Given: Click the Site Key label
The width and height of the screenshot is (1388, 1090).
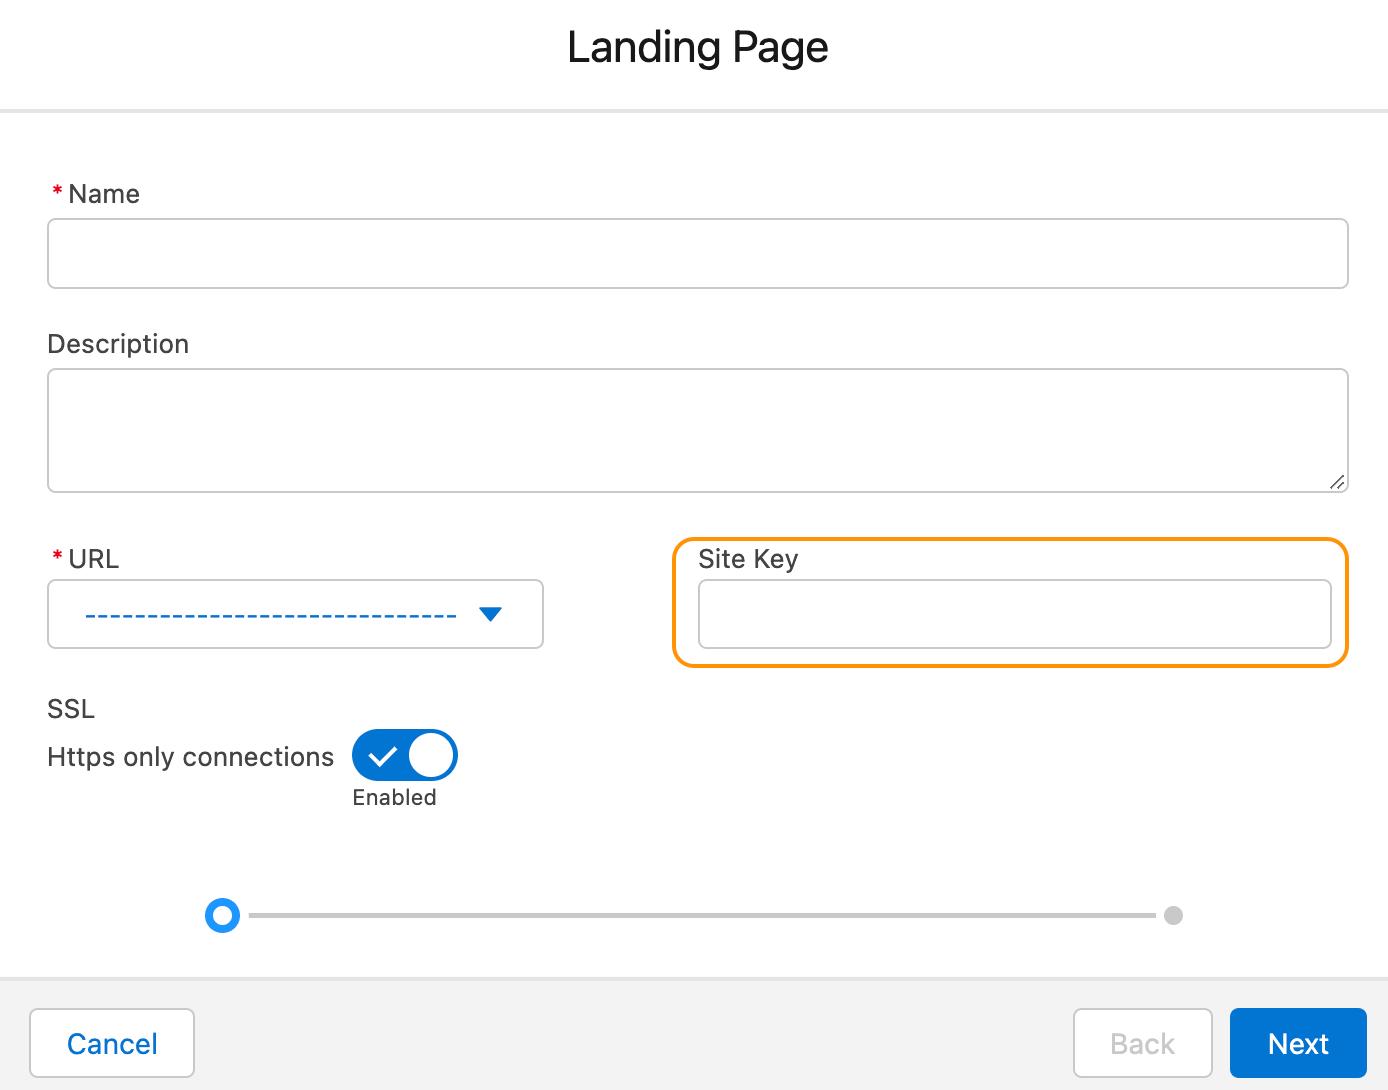Looking at the screenshot, I should tap(747, 559).
